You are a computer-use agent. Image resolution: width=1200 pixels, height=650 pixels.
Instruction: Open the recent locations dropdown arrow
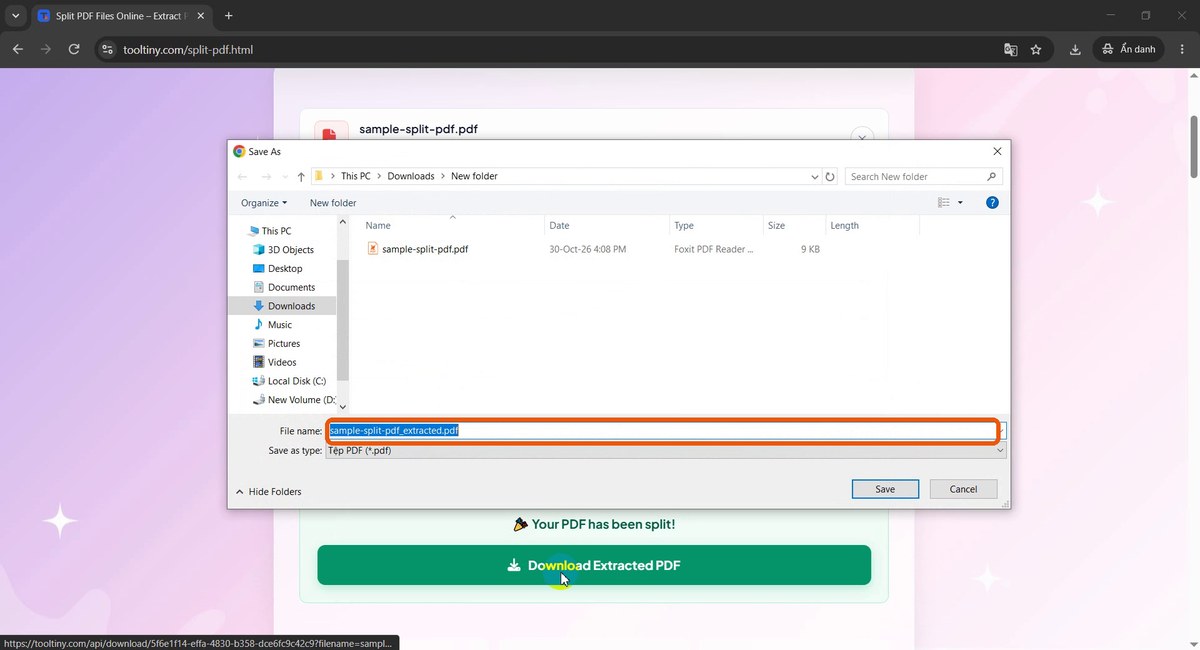pyautogui.click(x=284, y=177)
